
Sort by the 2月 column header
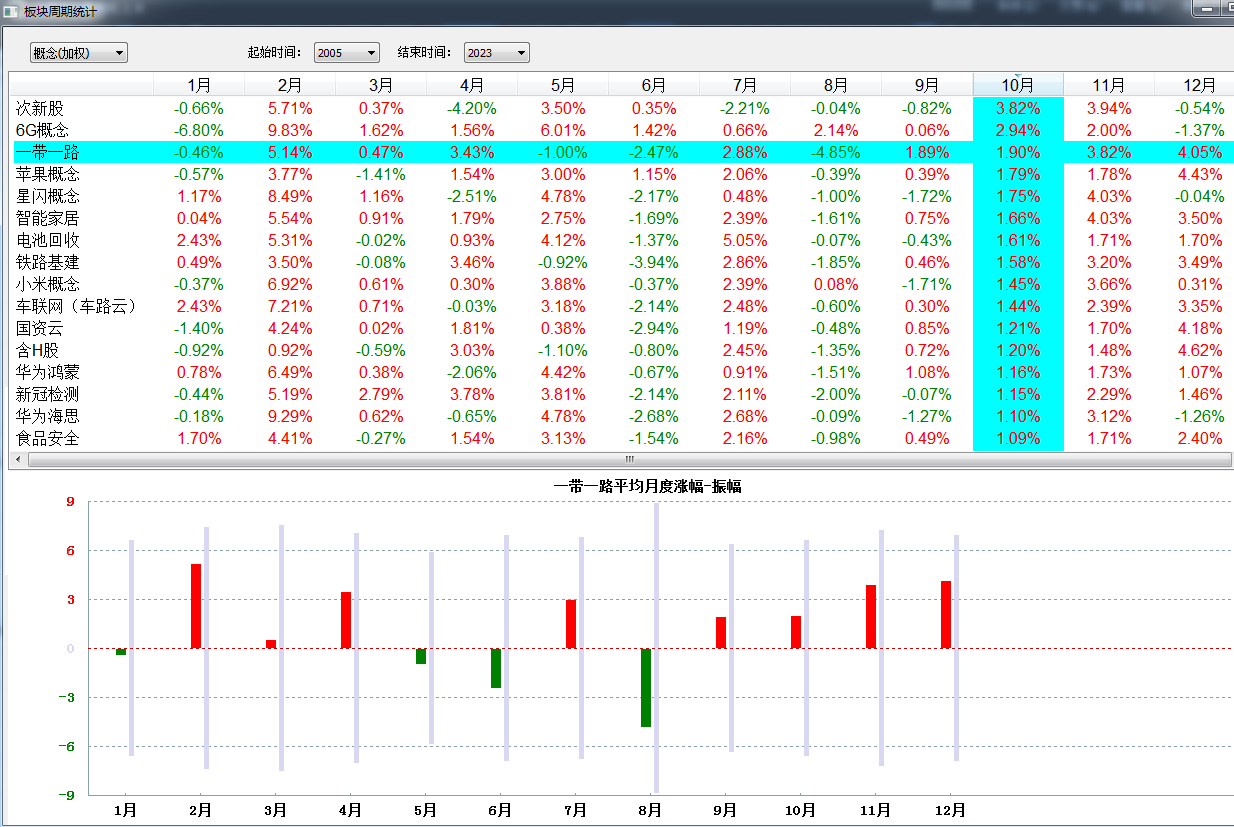pyautogui.click(x=290, y=85)
